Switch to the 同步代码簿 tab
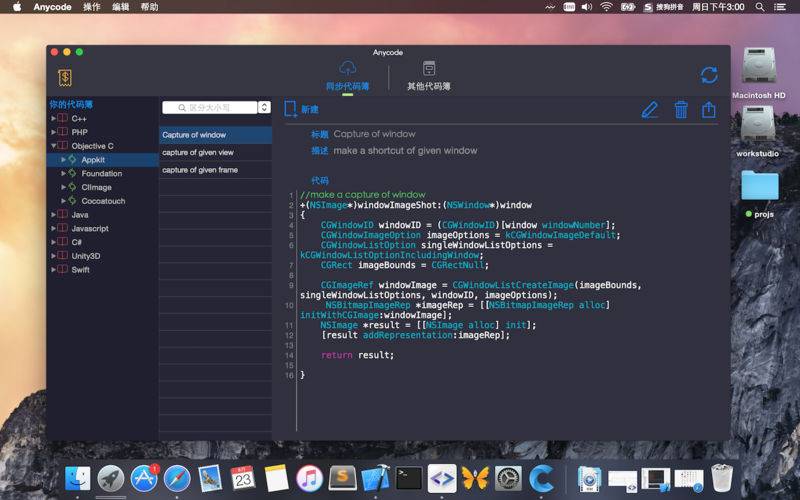This screenshot has width=800, height=500. click(347, 76)
